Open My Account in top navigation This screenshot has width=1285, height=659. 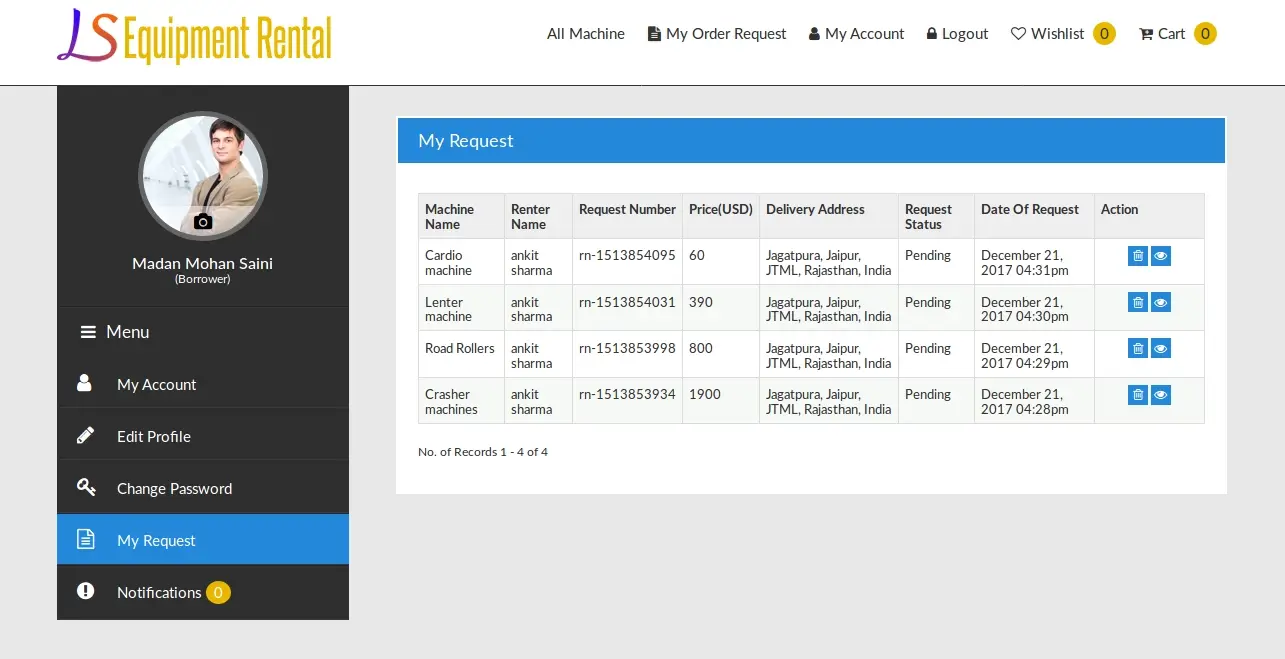coord(856,34)
